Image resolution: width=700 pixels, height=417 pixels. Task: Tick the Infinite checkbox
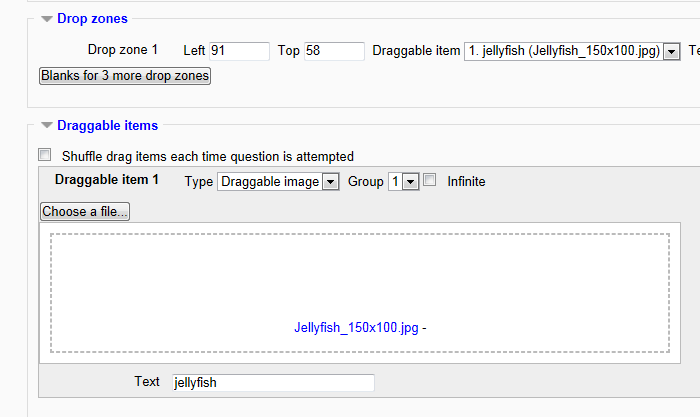429,180
